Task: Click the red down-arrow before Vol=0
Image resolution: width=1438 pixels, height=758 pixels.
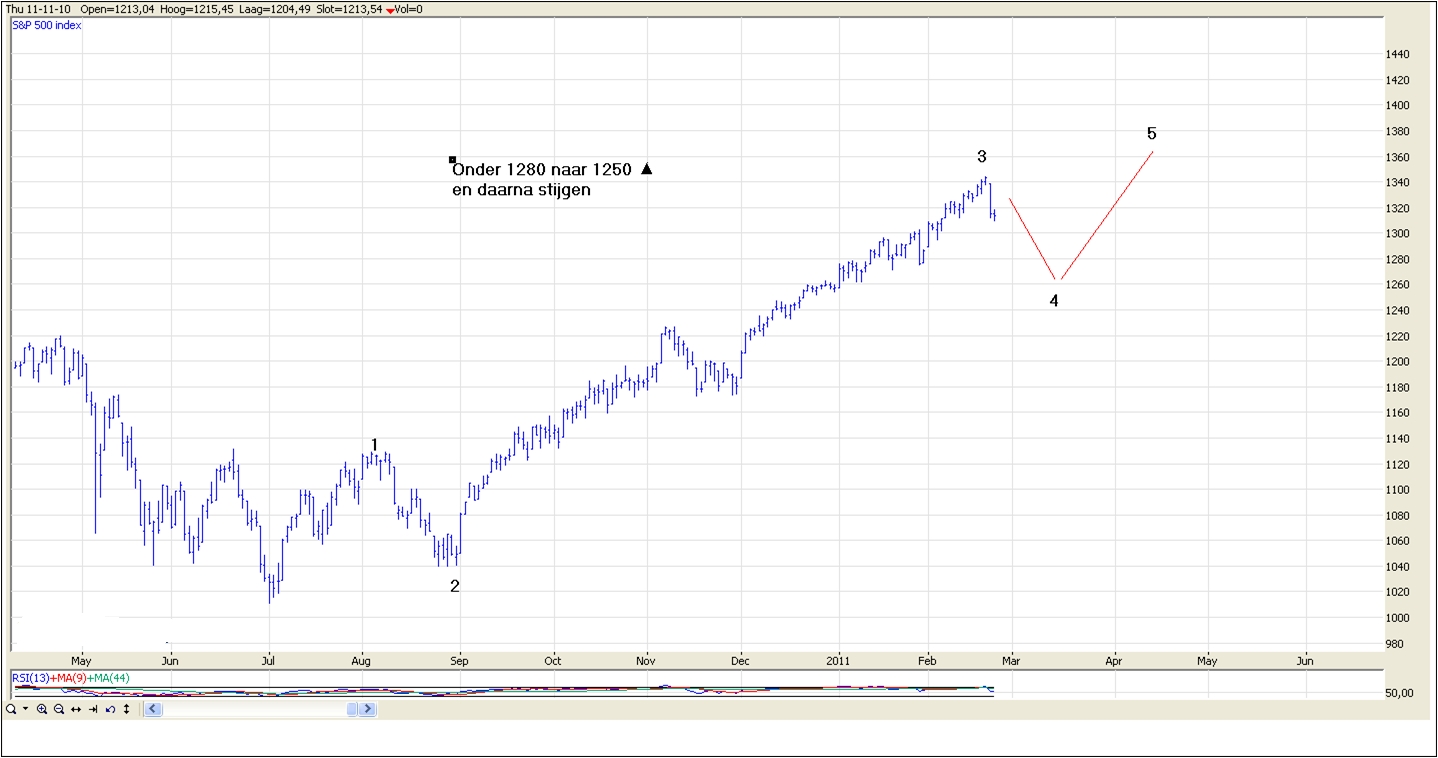Action: (390, 10)
